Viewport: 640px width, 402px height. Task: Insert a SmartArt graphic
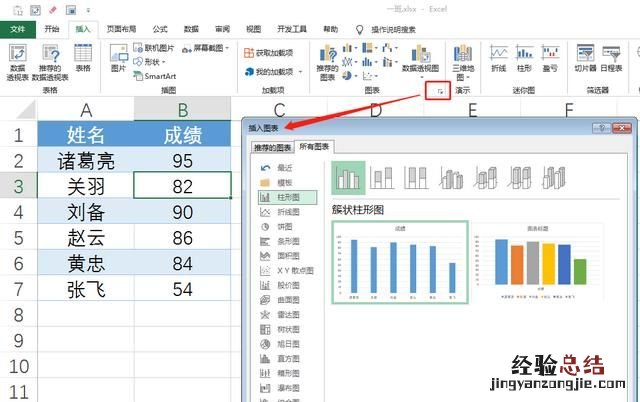click(155, 76)
